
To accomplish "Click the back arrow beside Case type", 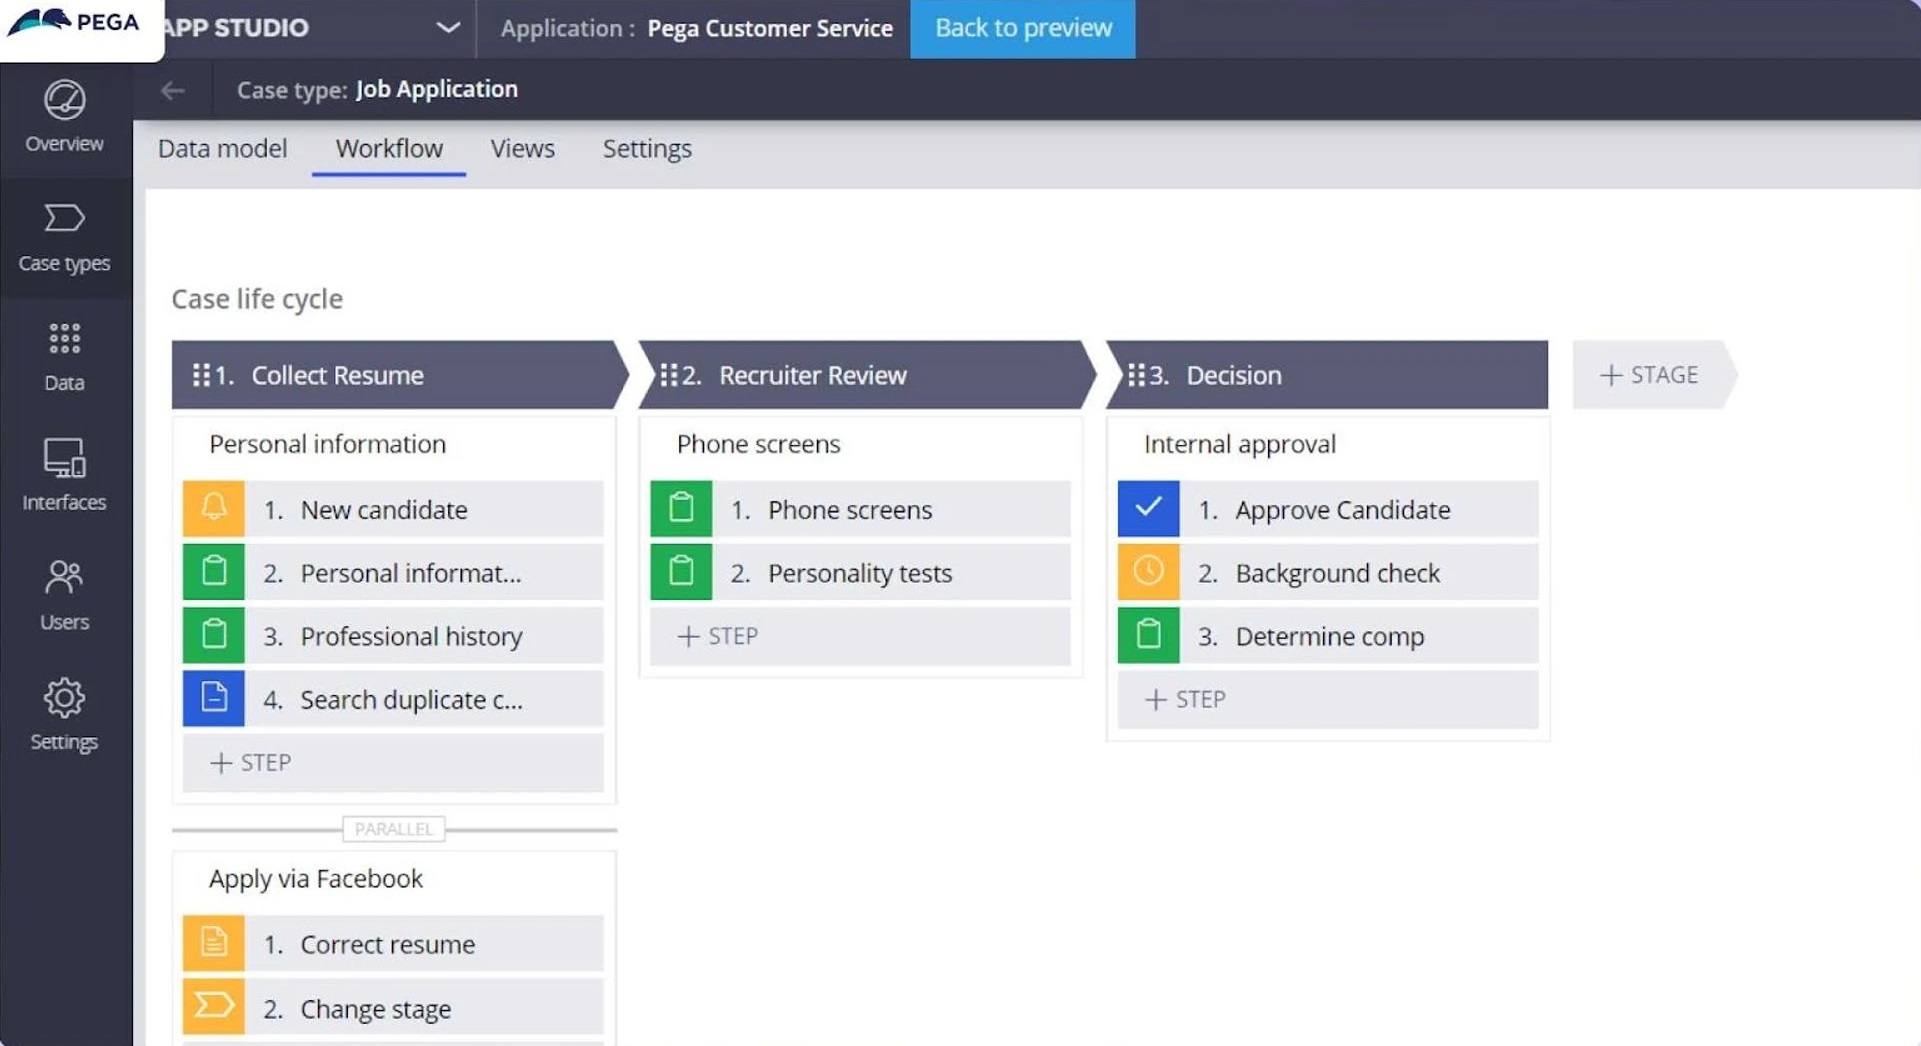I will point(173,90).
